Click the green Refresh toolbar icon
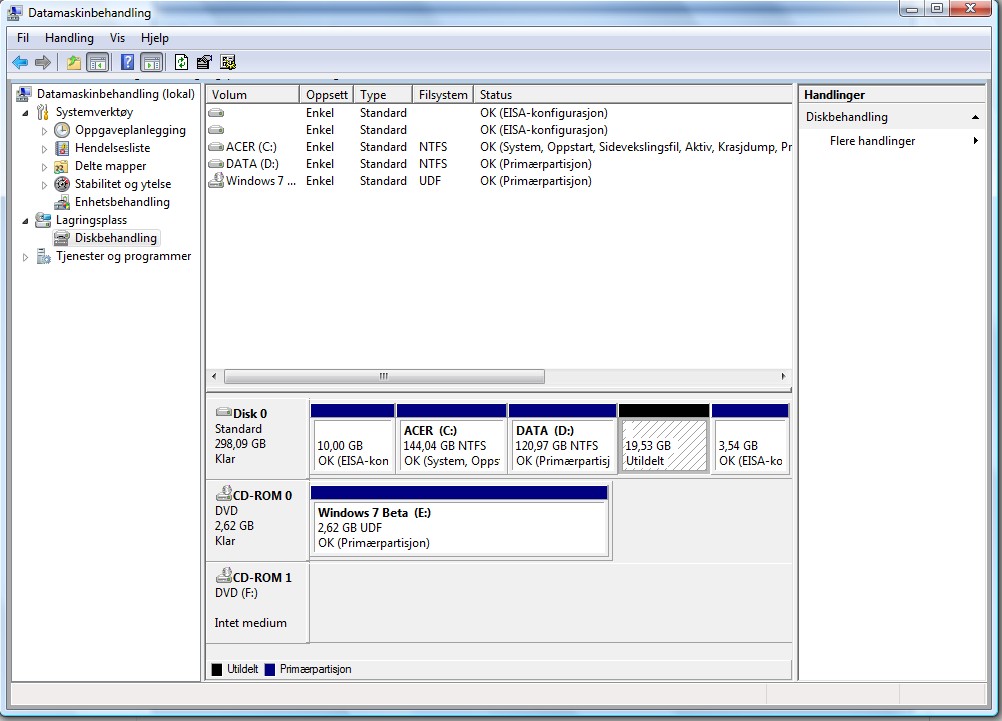 click(x=181, y=62)
